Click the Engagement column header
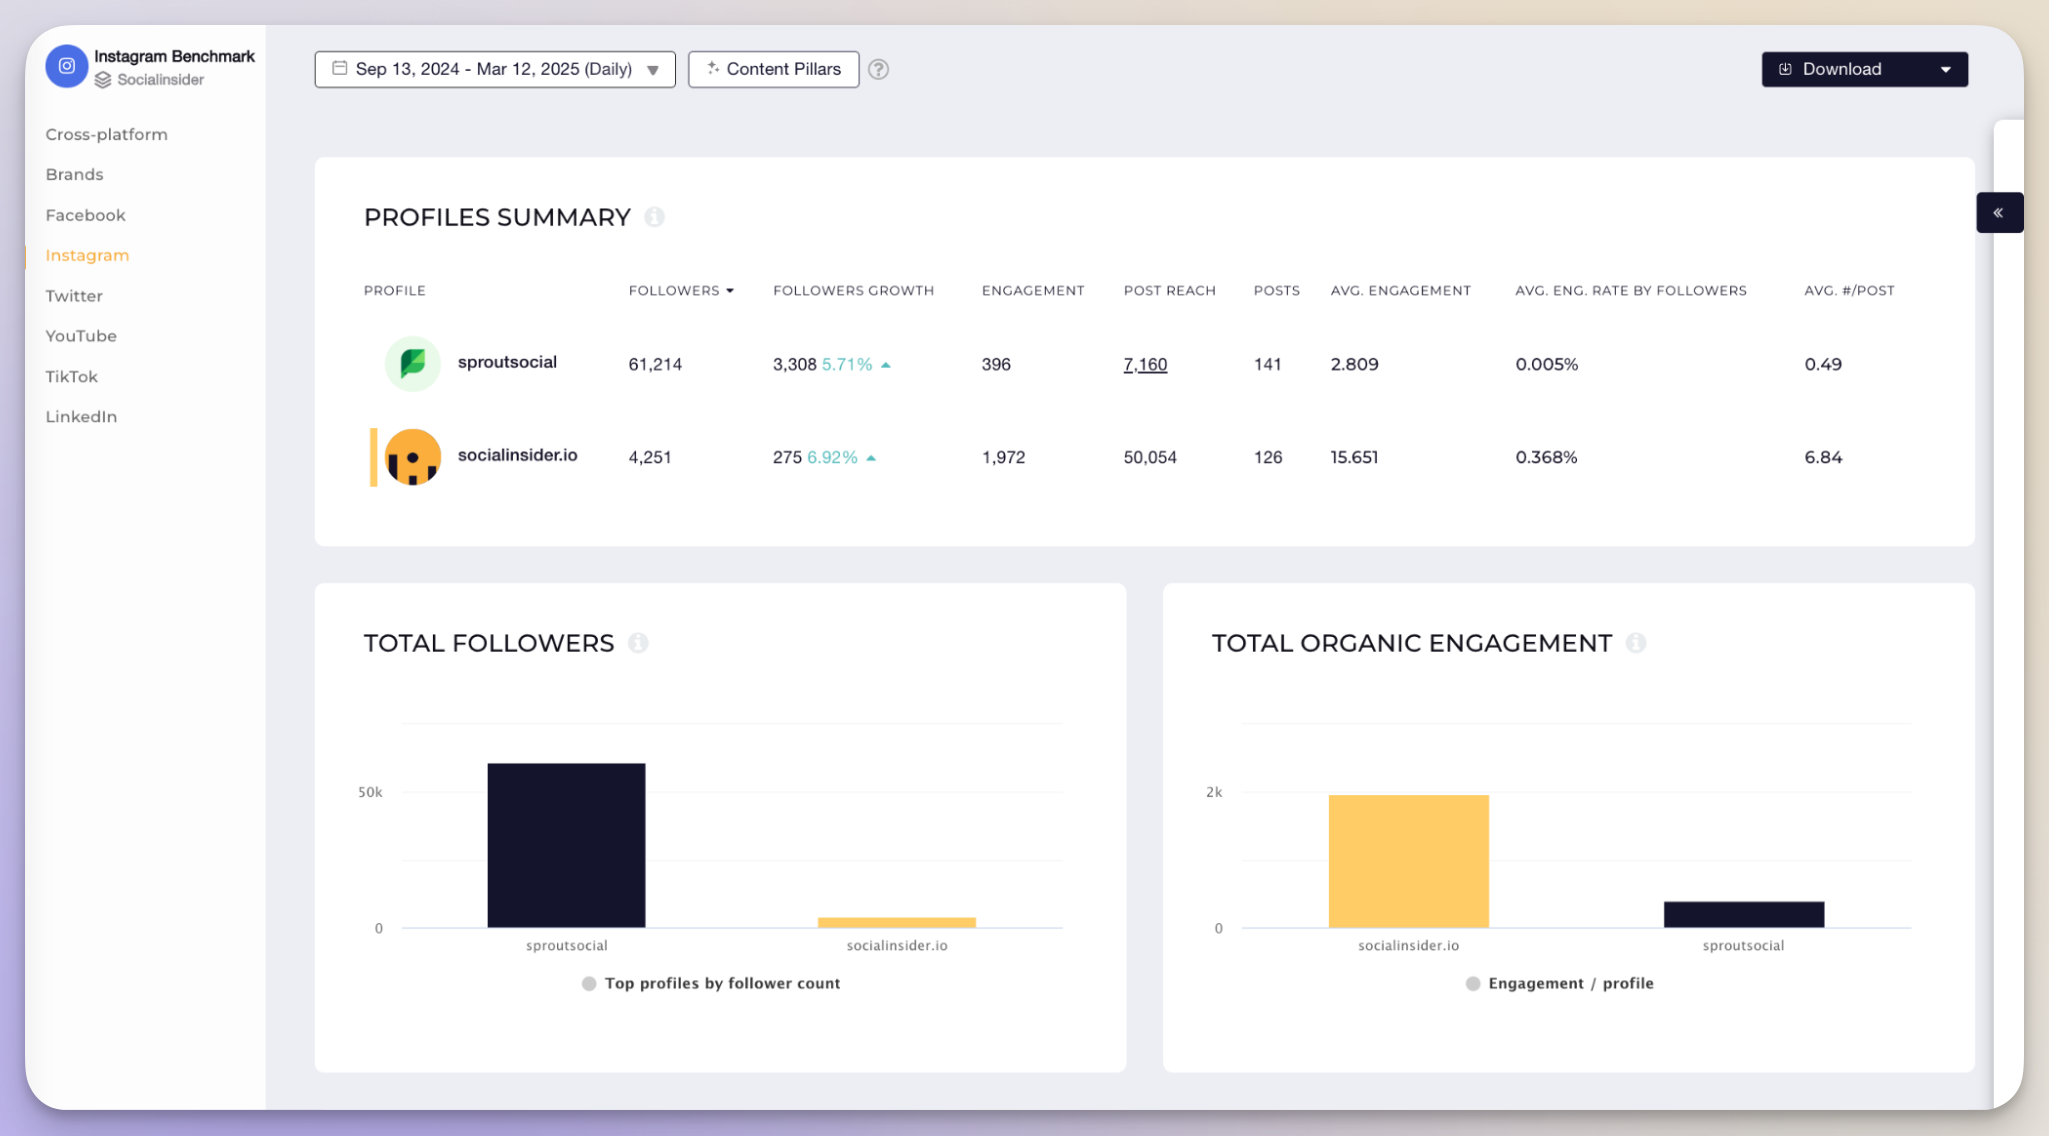This screenshot has height=1136, width=2049. tap(1033, 290)
